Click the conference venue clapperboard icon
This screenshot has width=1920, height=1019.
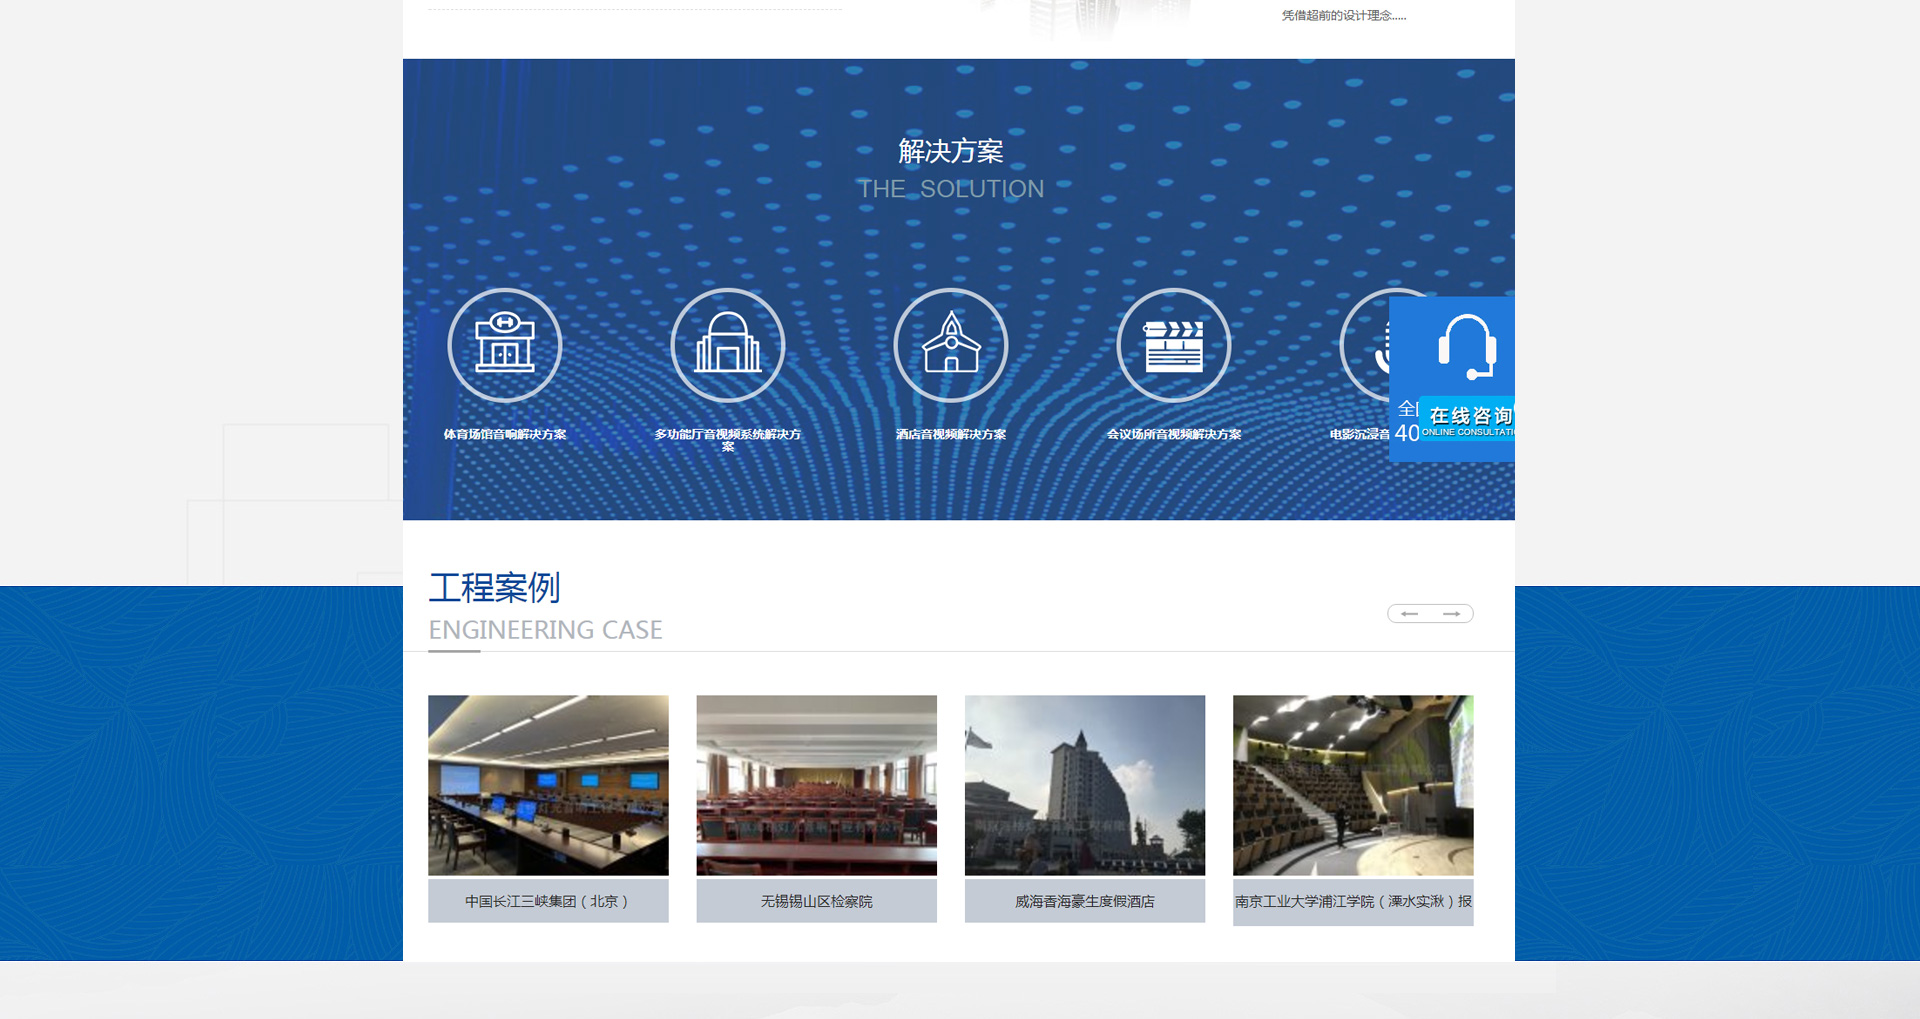pos(1173,345)
